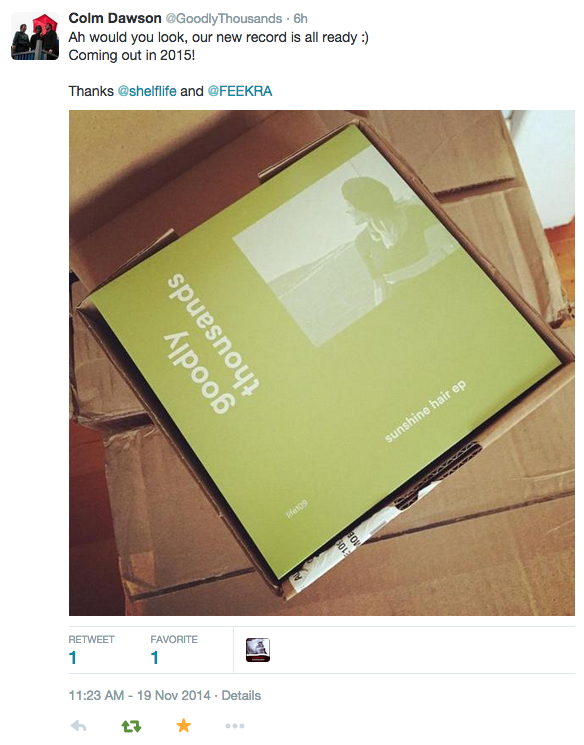The image size is (584, 745).
Task: Open the favoriter's small avatar thumbnail
Action: click(258, 650)
